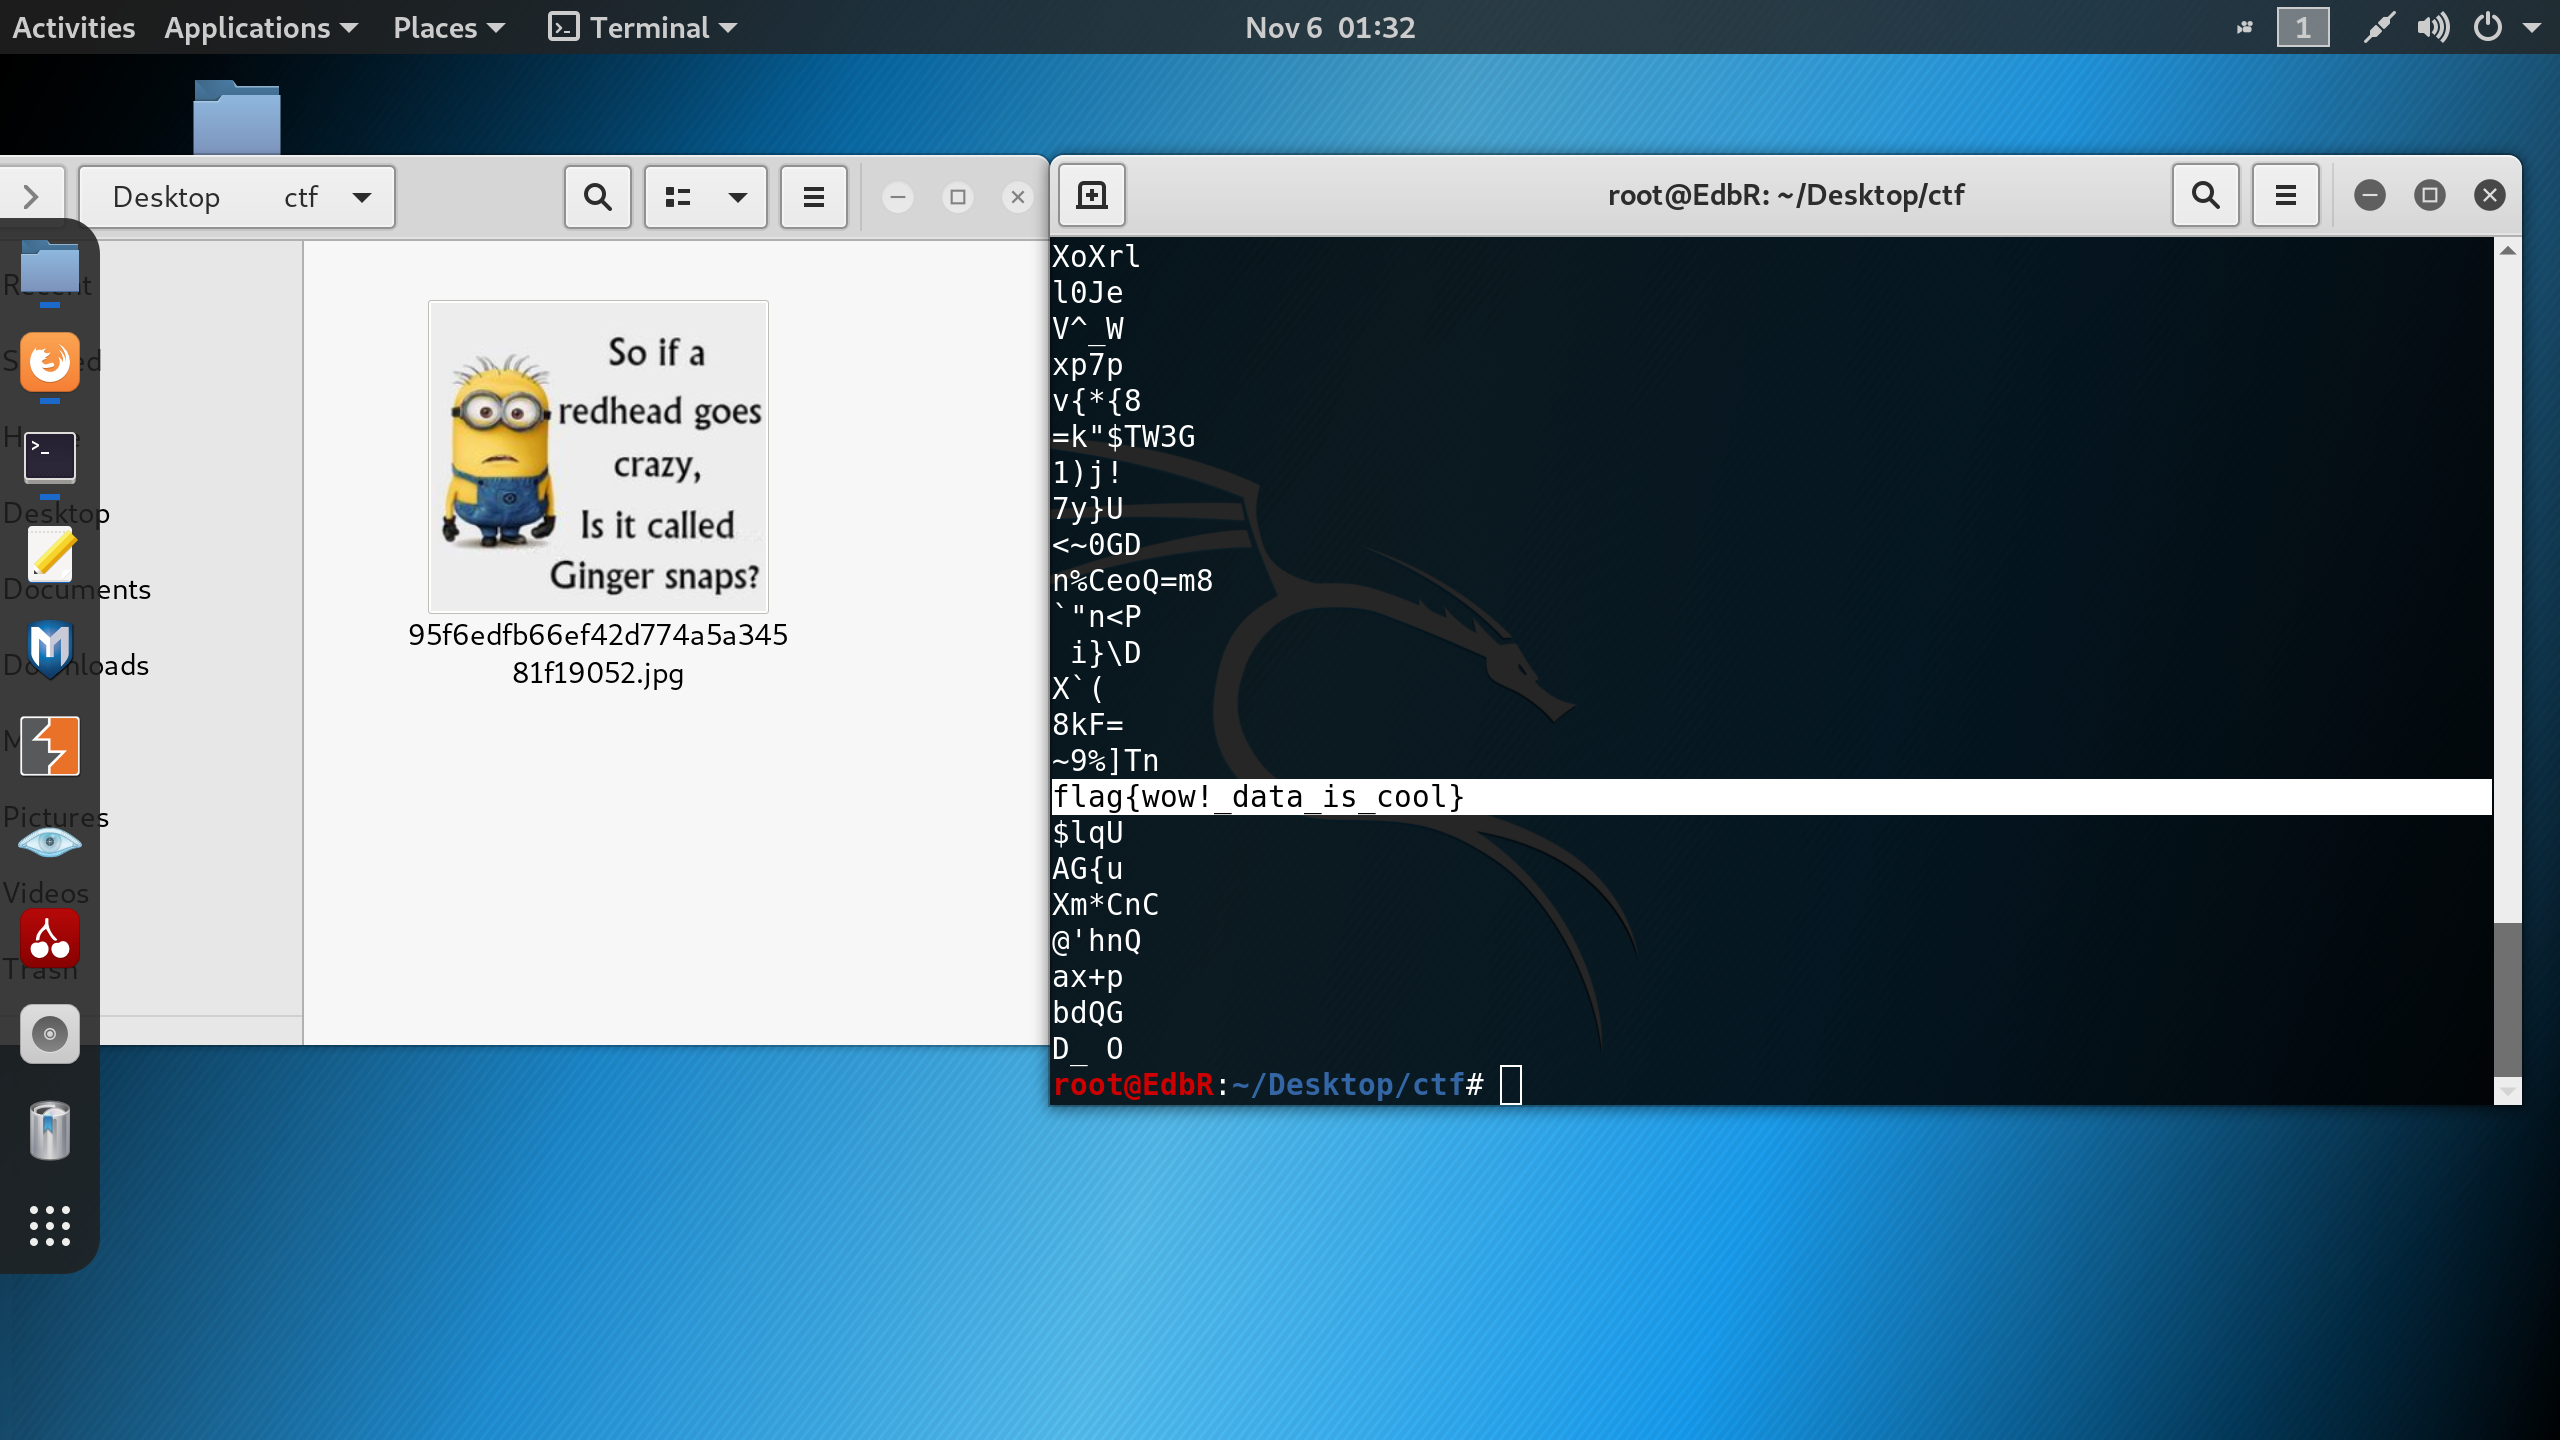Expand file manager view options dropdown
Screen dimensions: 2560x1440
tap(738, 197)
